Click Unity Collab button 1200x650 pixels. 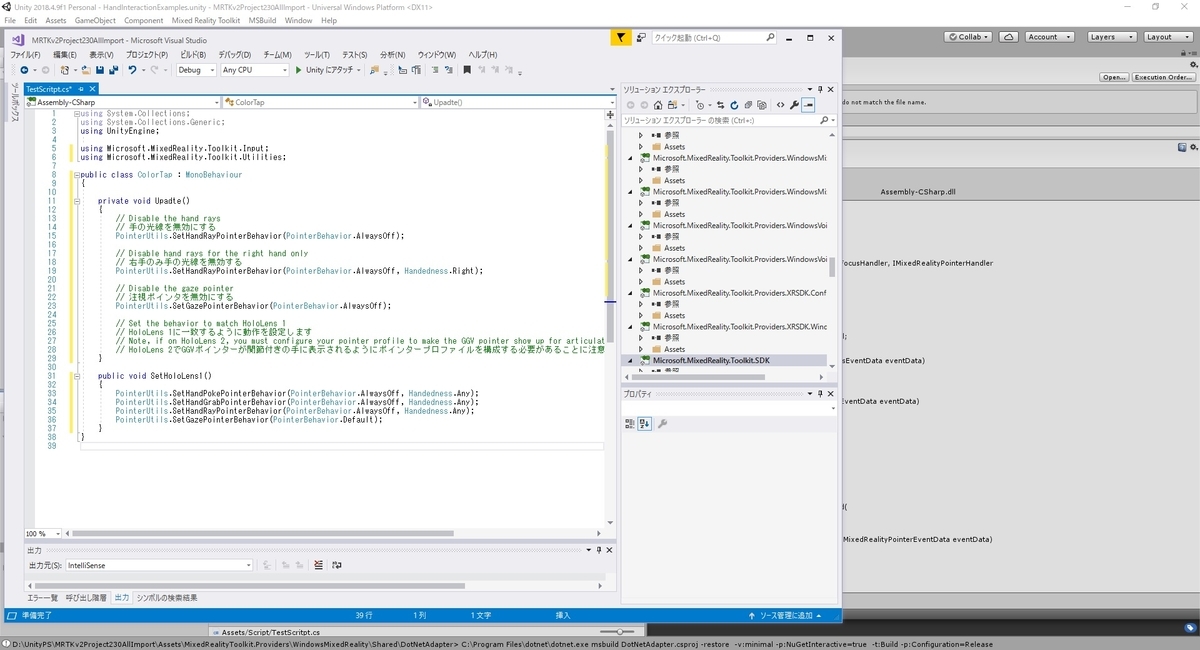[x=970, y=37]
